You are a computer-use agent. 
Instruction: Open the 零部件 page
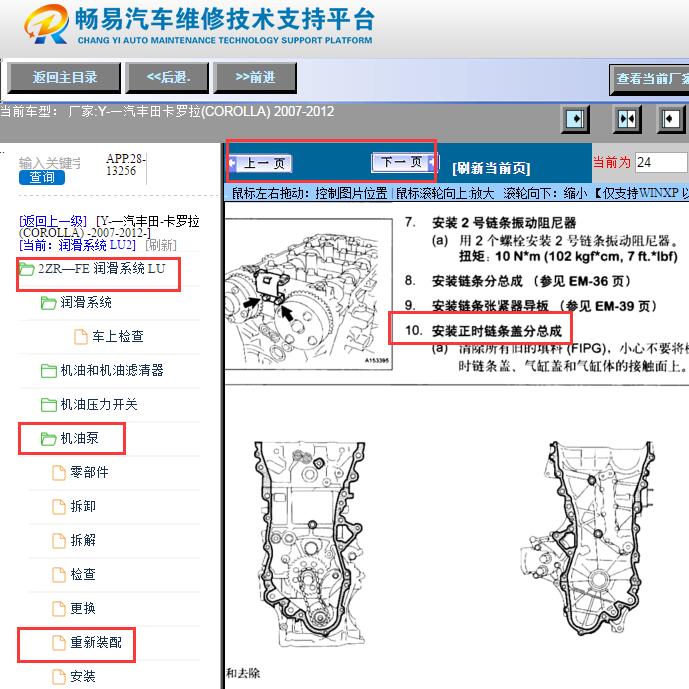tap(90, 472)
